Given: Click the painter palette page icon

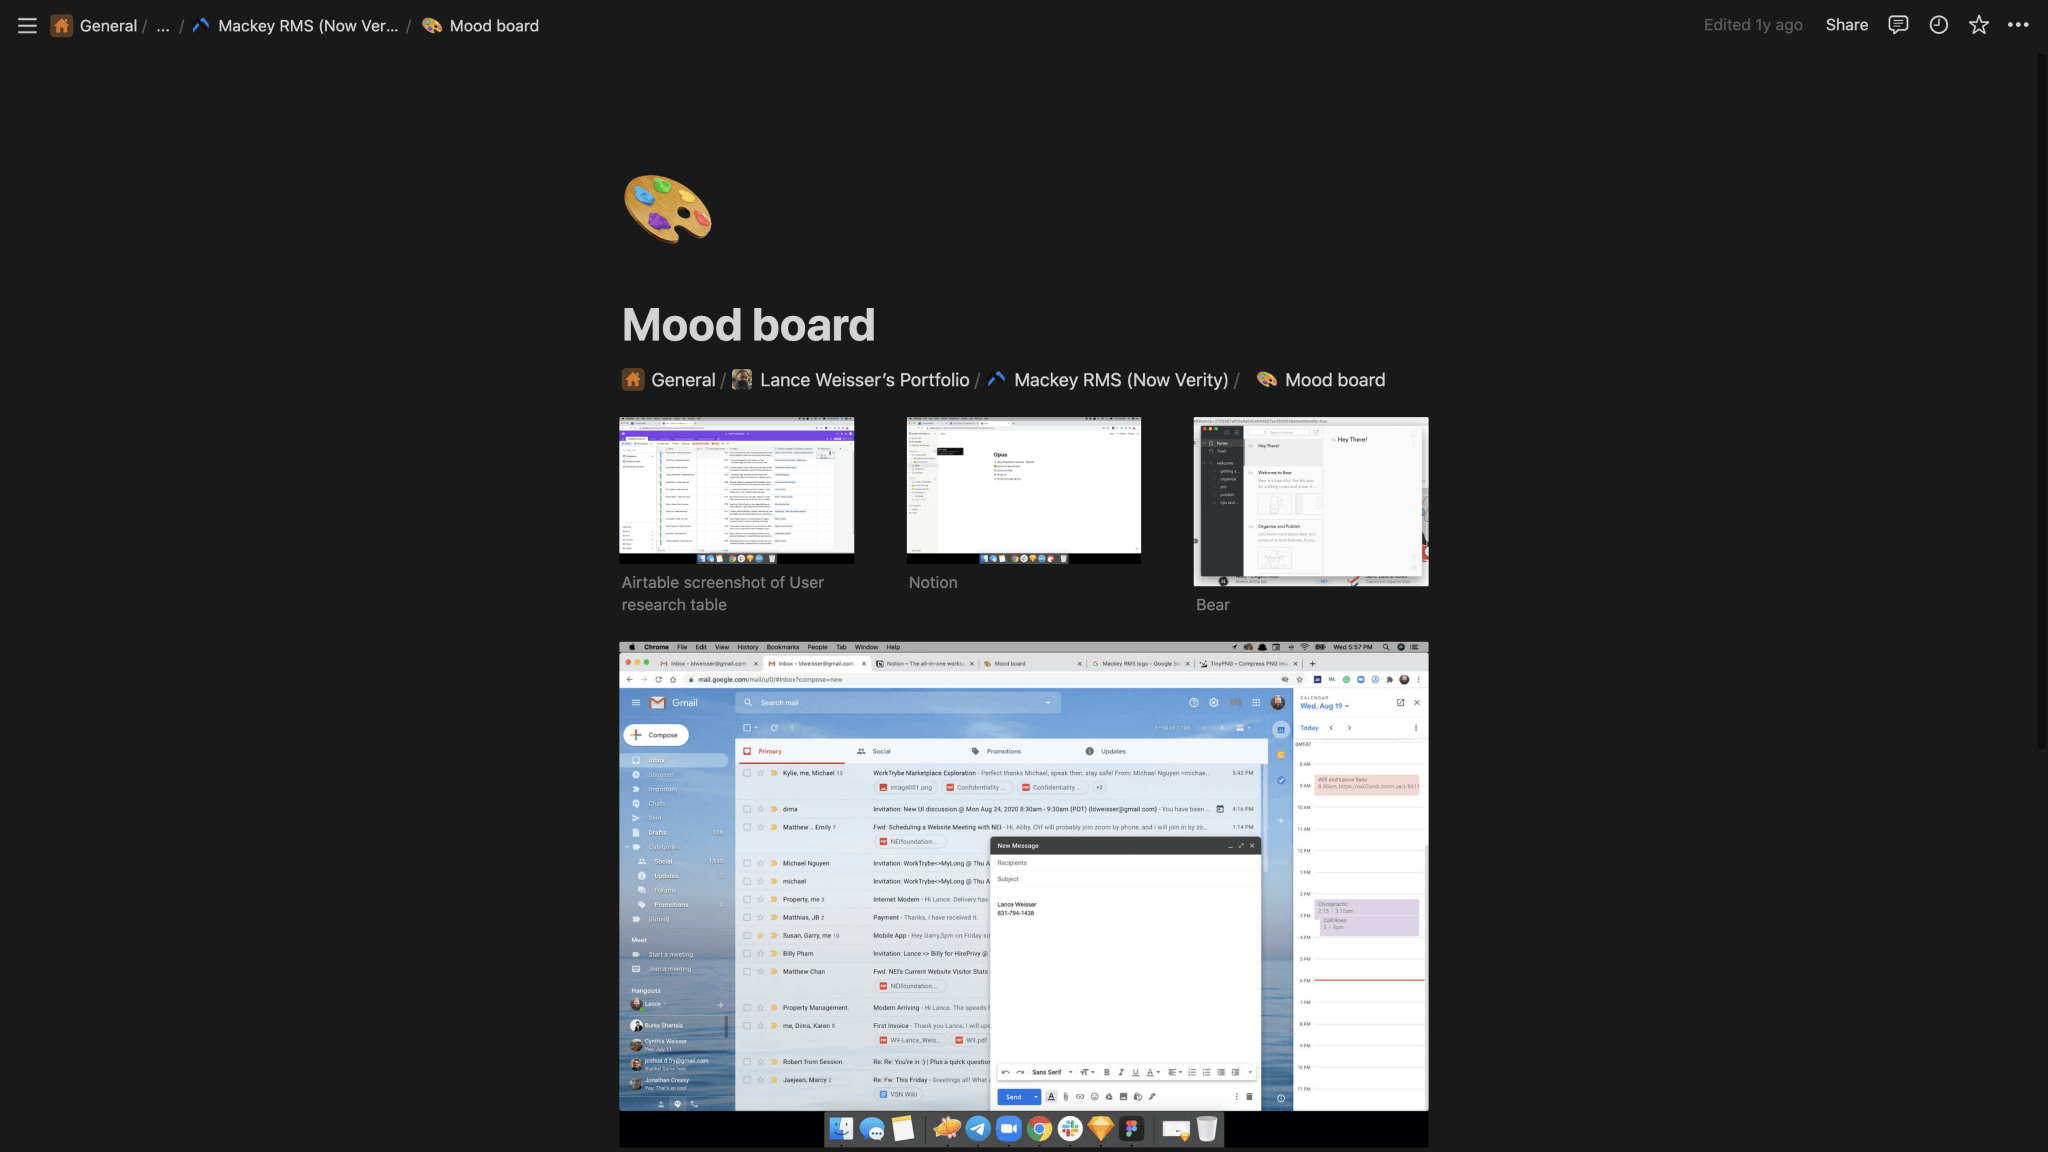Looking at the screenshot, I should [667, 208].
